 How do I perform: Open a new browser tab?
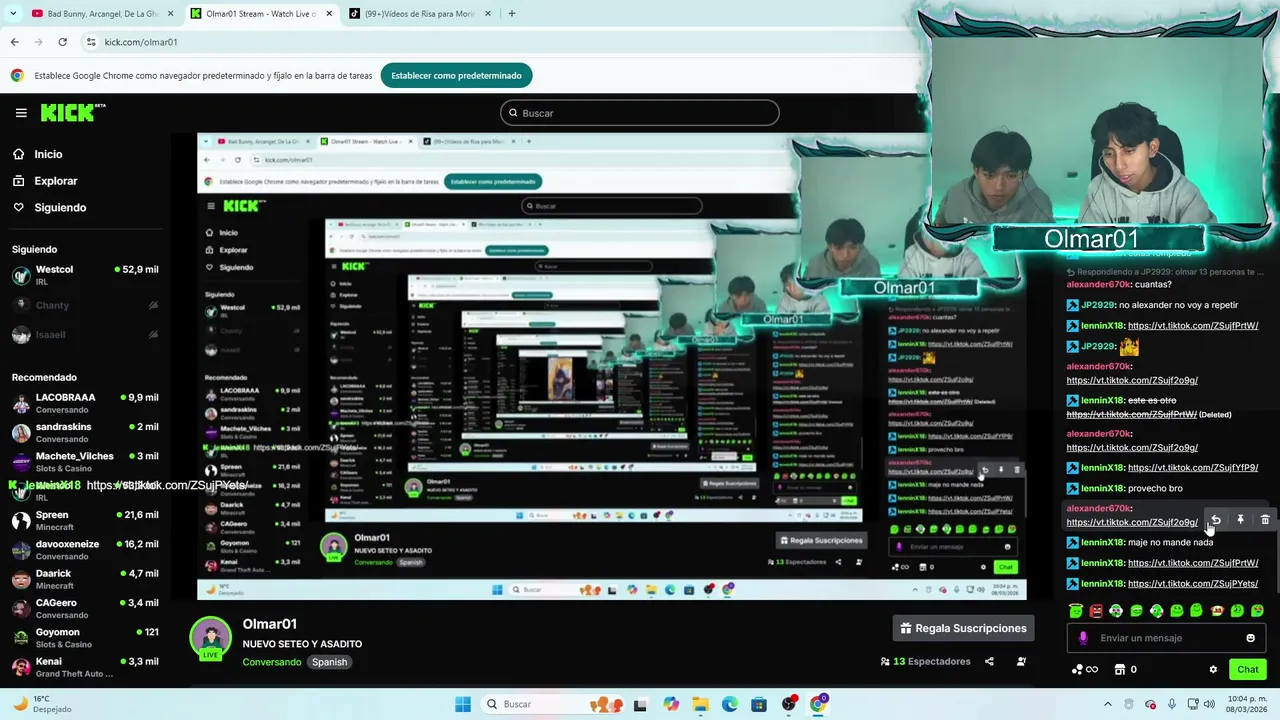coord(512,14)
